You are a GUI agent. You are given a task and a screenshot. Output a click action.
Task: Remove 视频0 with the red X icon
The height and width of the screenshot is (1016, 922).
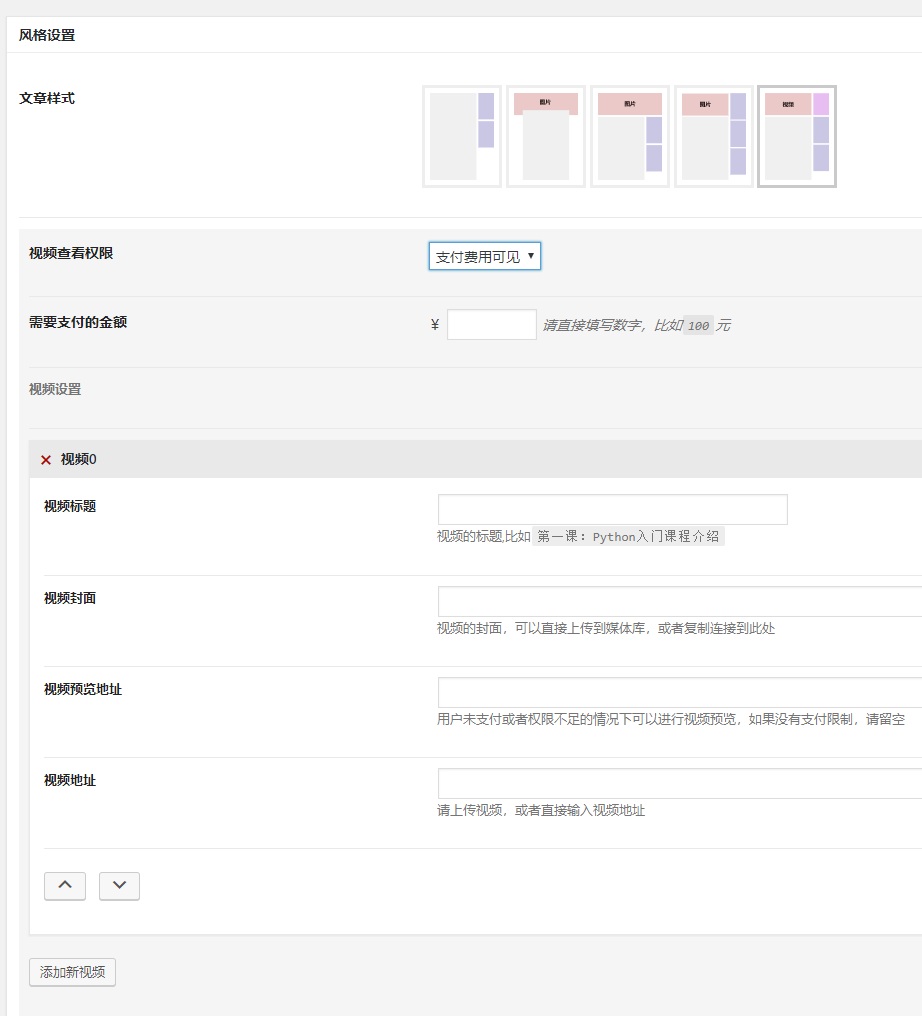point(46,460)
